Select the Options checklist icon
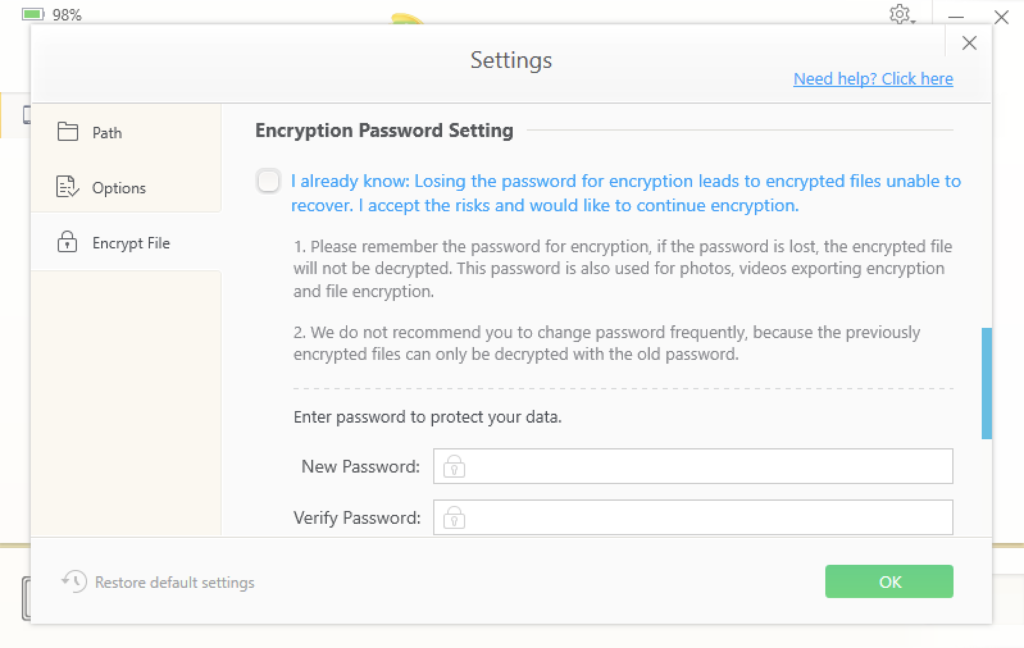This screenshot has height=648, width=1024. tap(67, 187)
